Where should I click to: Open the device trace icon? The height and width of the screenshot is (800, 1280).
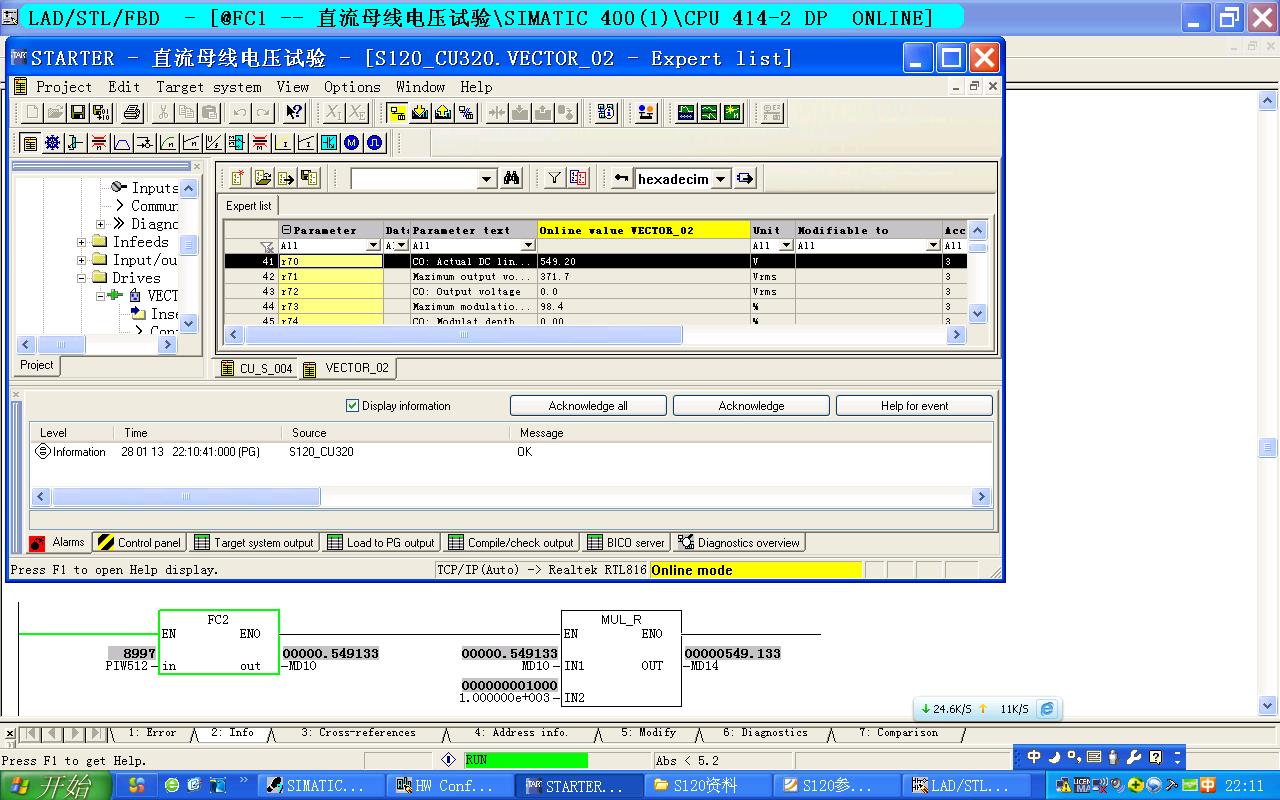pyautogui.click(x=686, y=113)
